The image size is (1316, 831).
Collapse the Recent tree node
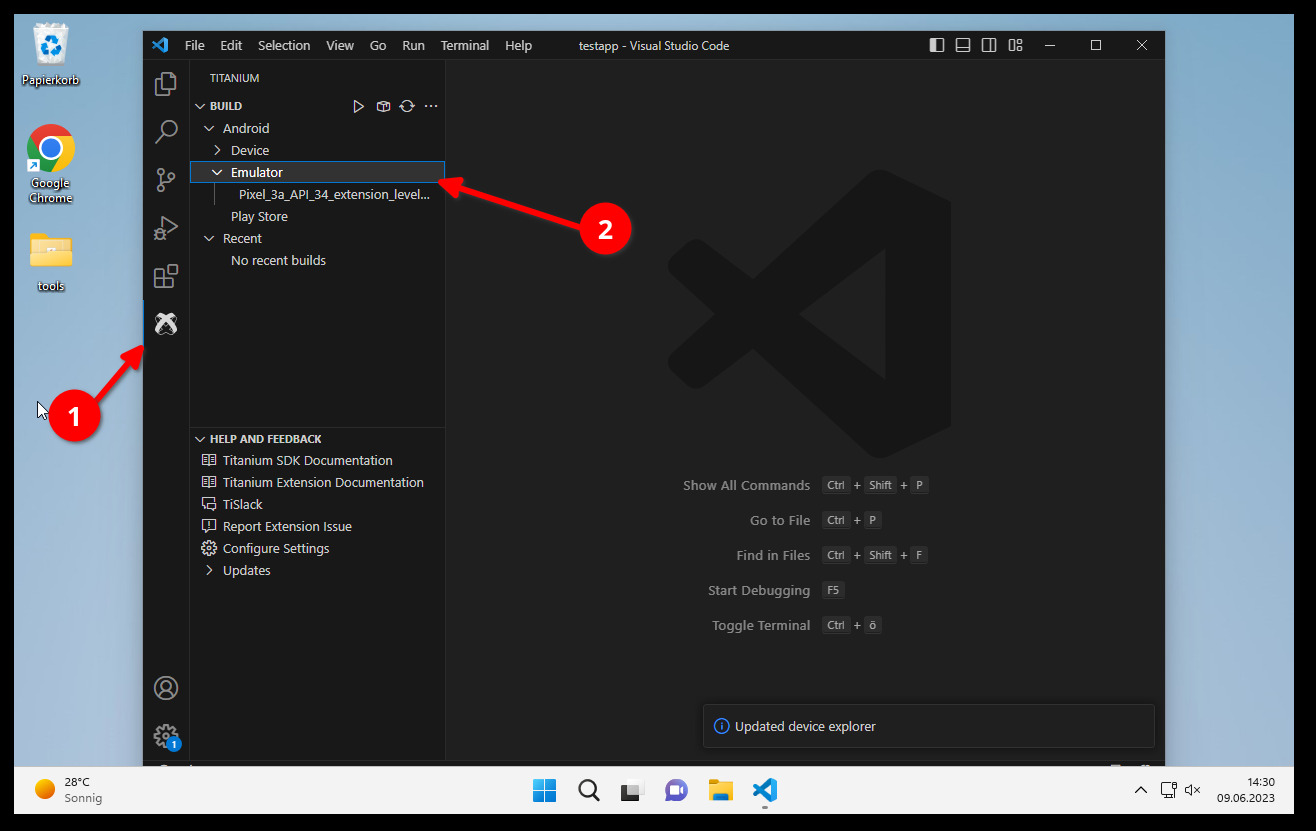point(209,238)
